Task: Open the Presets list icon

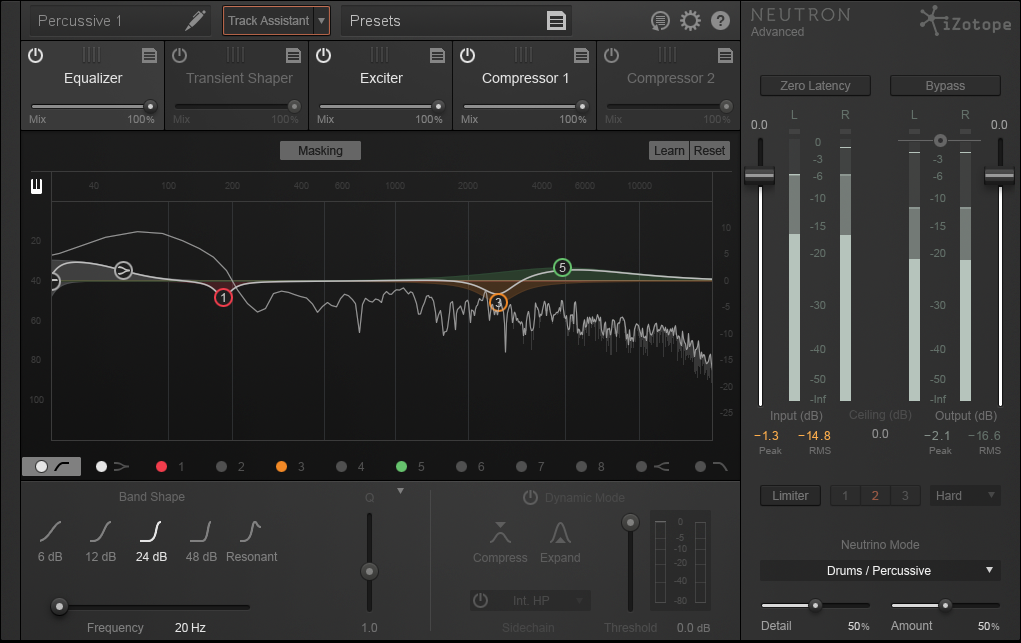Action: (556, 21)
